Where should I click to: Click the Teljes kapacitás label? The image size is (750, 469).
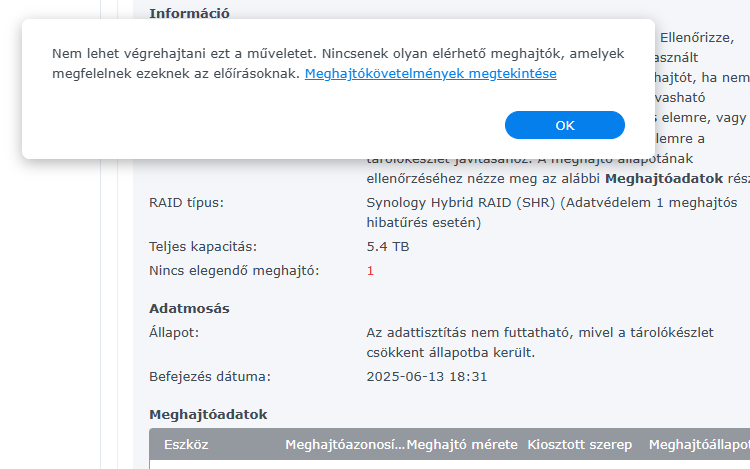click(203, 246)
